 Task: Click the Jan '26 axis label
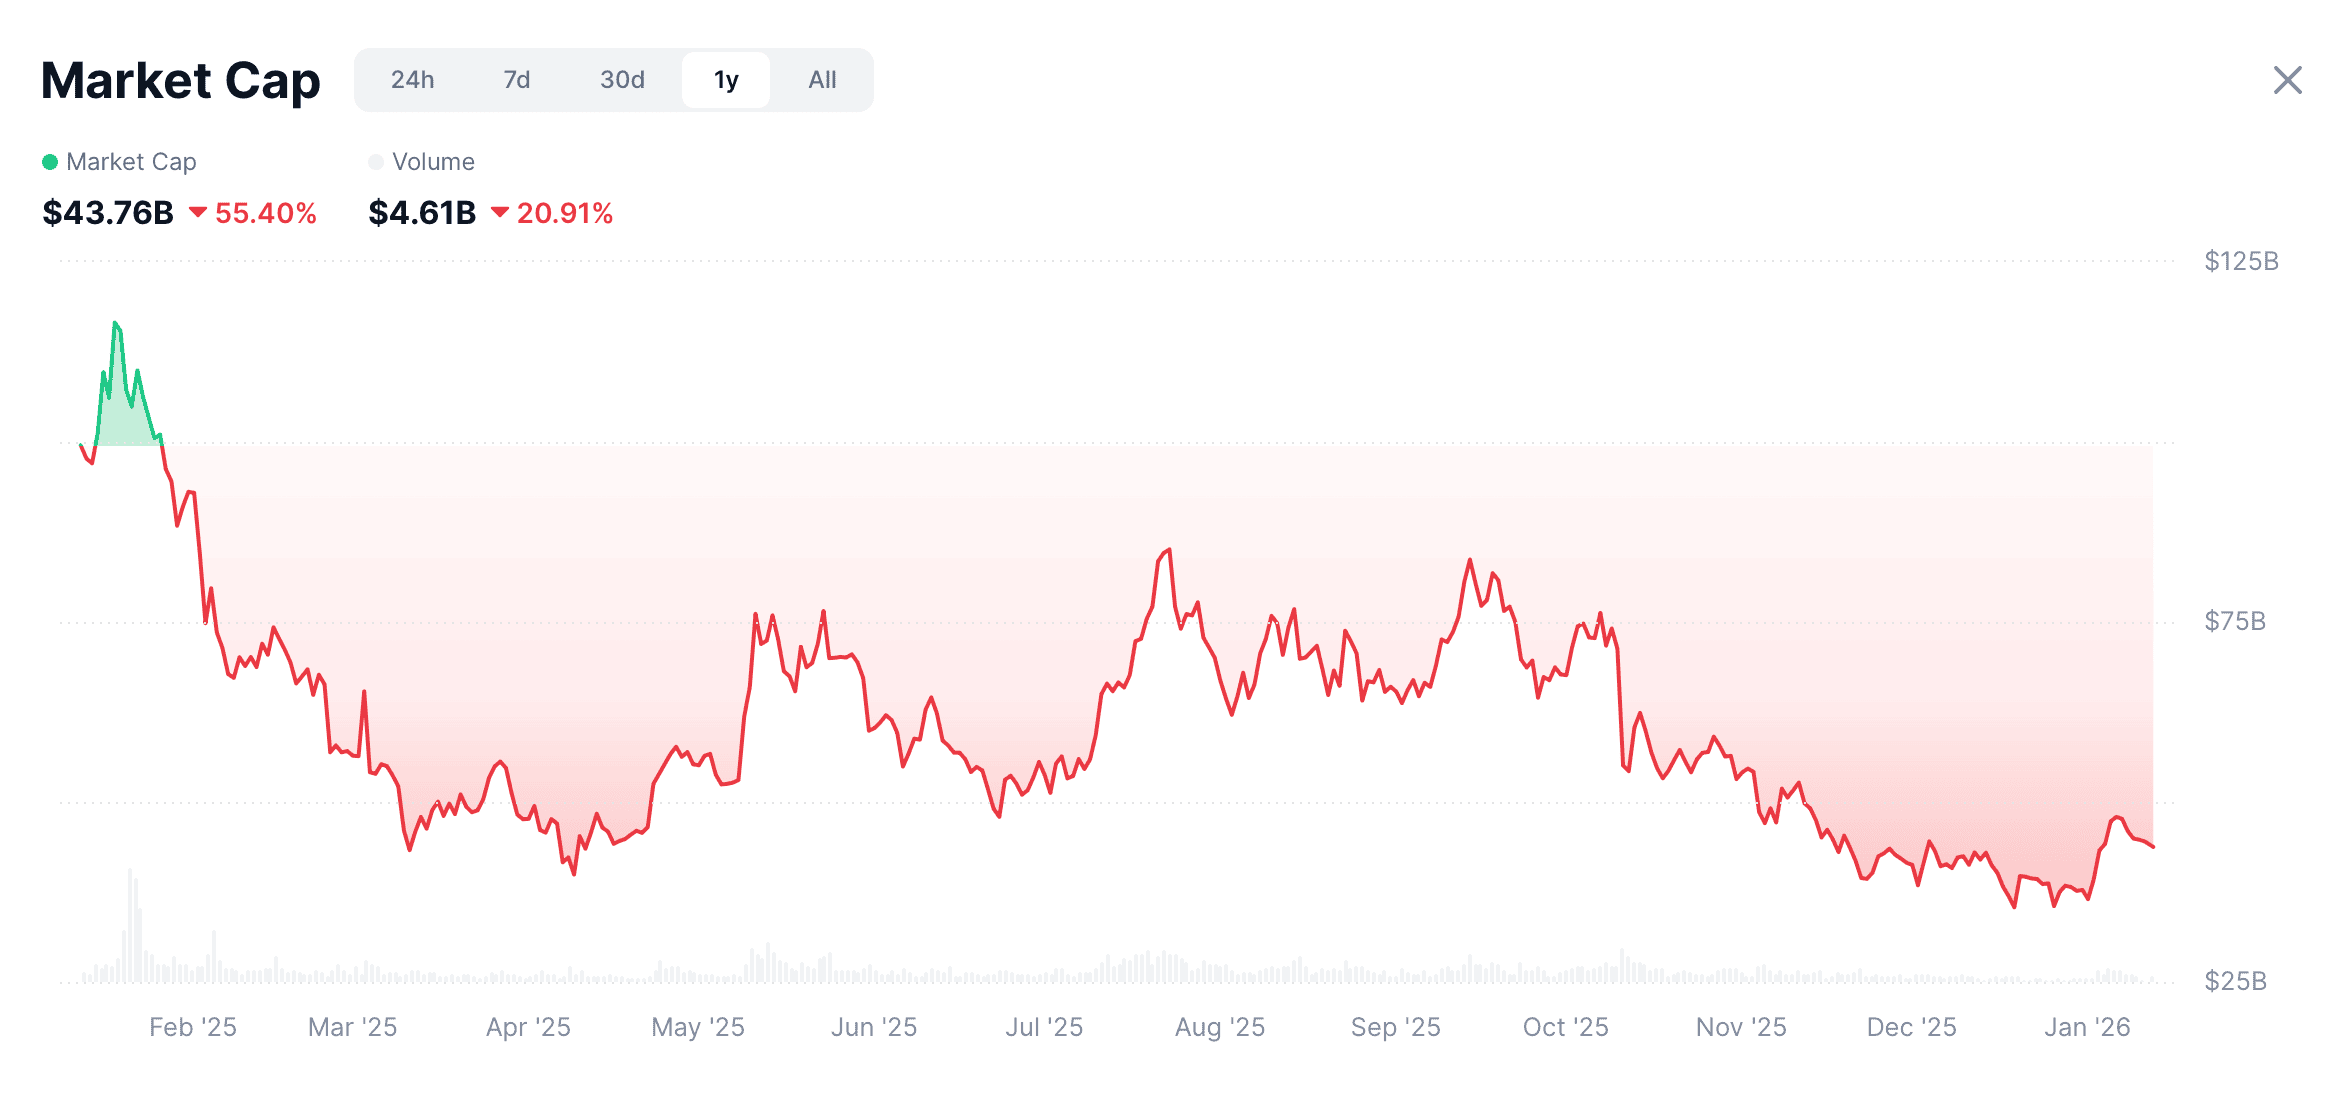click(2087, 1027)
